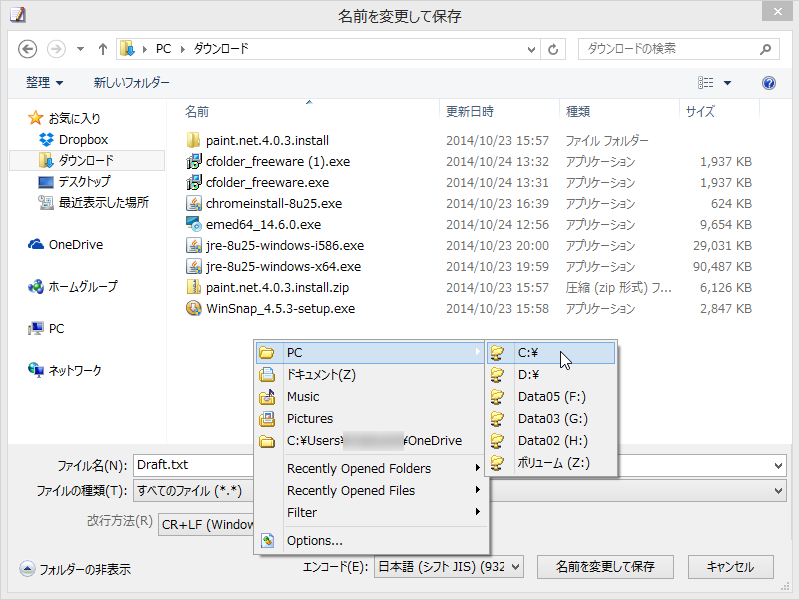The width and height of the screenshot is (800, 600).
Task: Refresh the ダウンロード folder view
Action: point(553,49)
